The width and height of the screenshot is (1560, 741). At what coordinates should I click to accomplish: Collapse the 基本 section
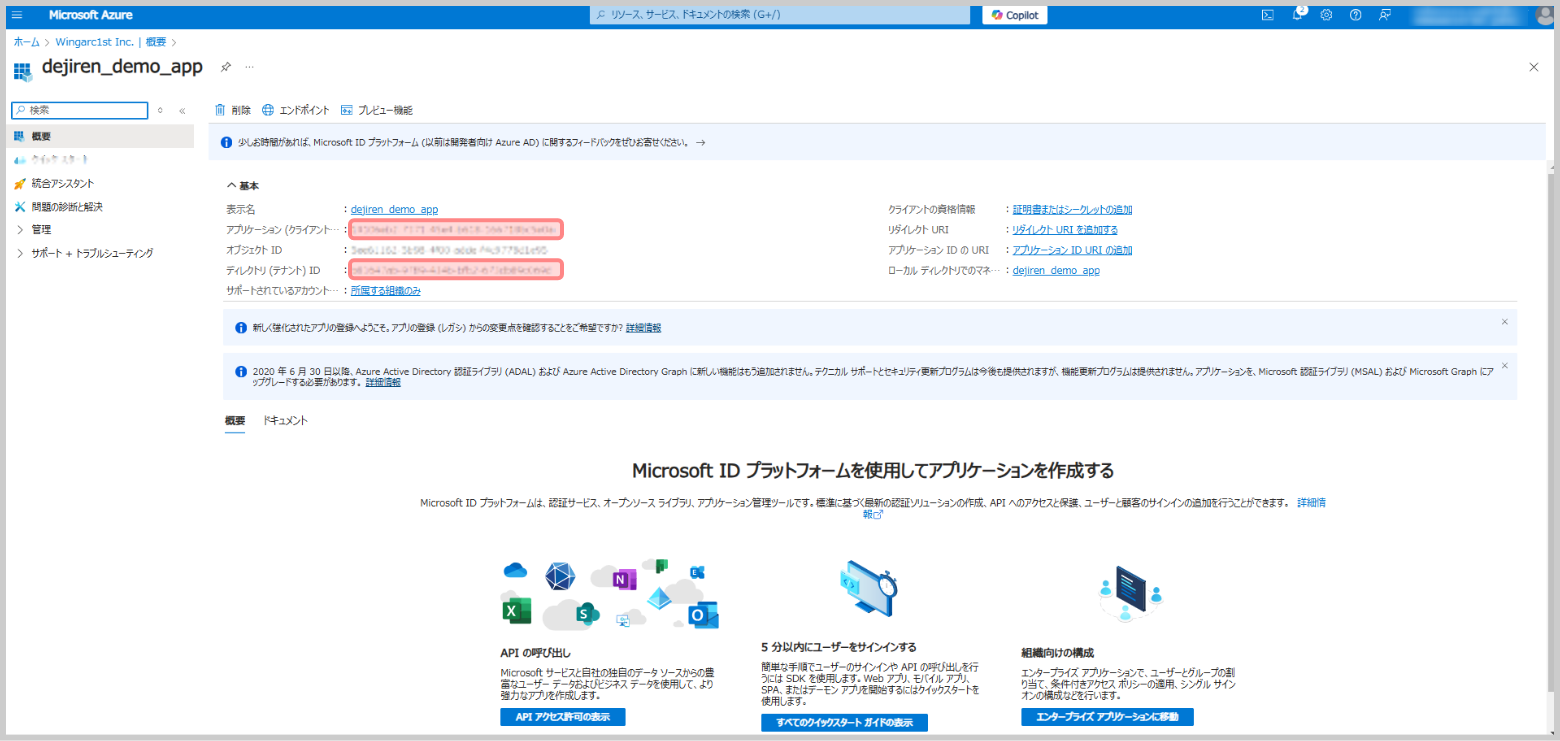(x=243, y=185)
